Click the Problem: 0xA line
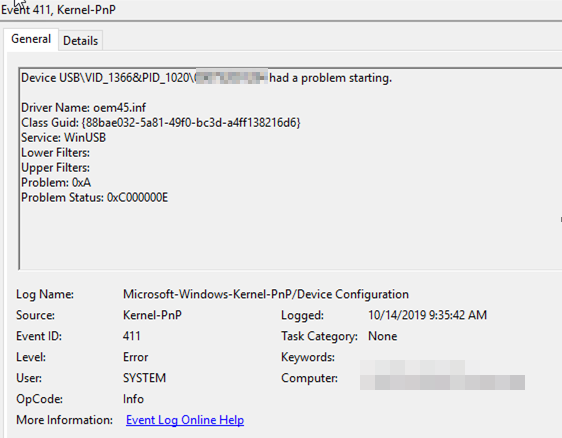This screenshot has height=438, width=562. pyautogui.click(x=56, y=182)
